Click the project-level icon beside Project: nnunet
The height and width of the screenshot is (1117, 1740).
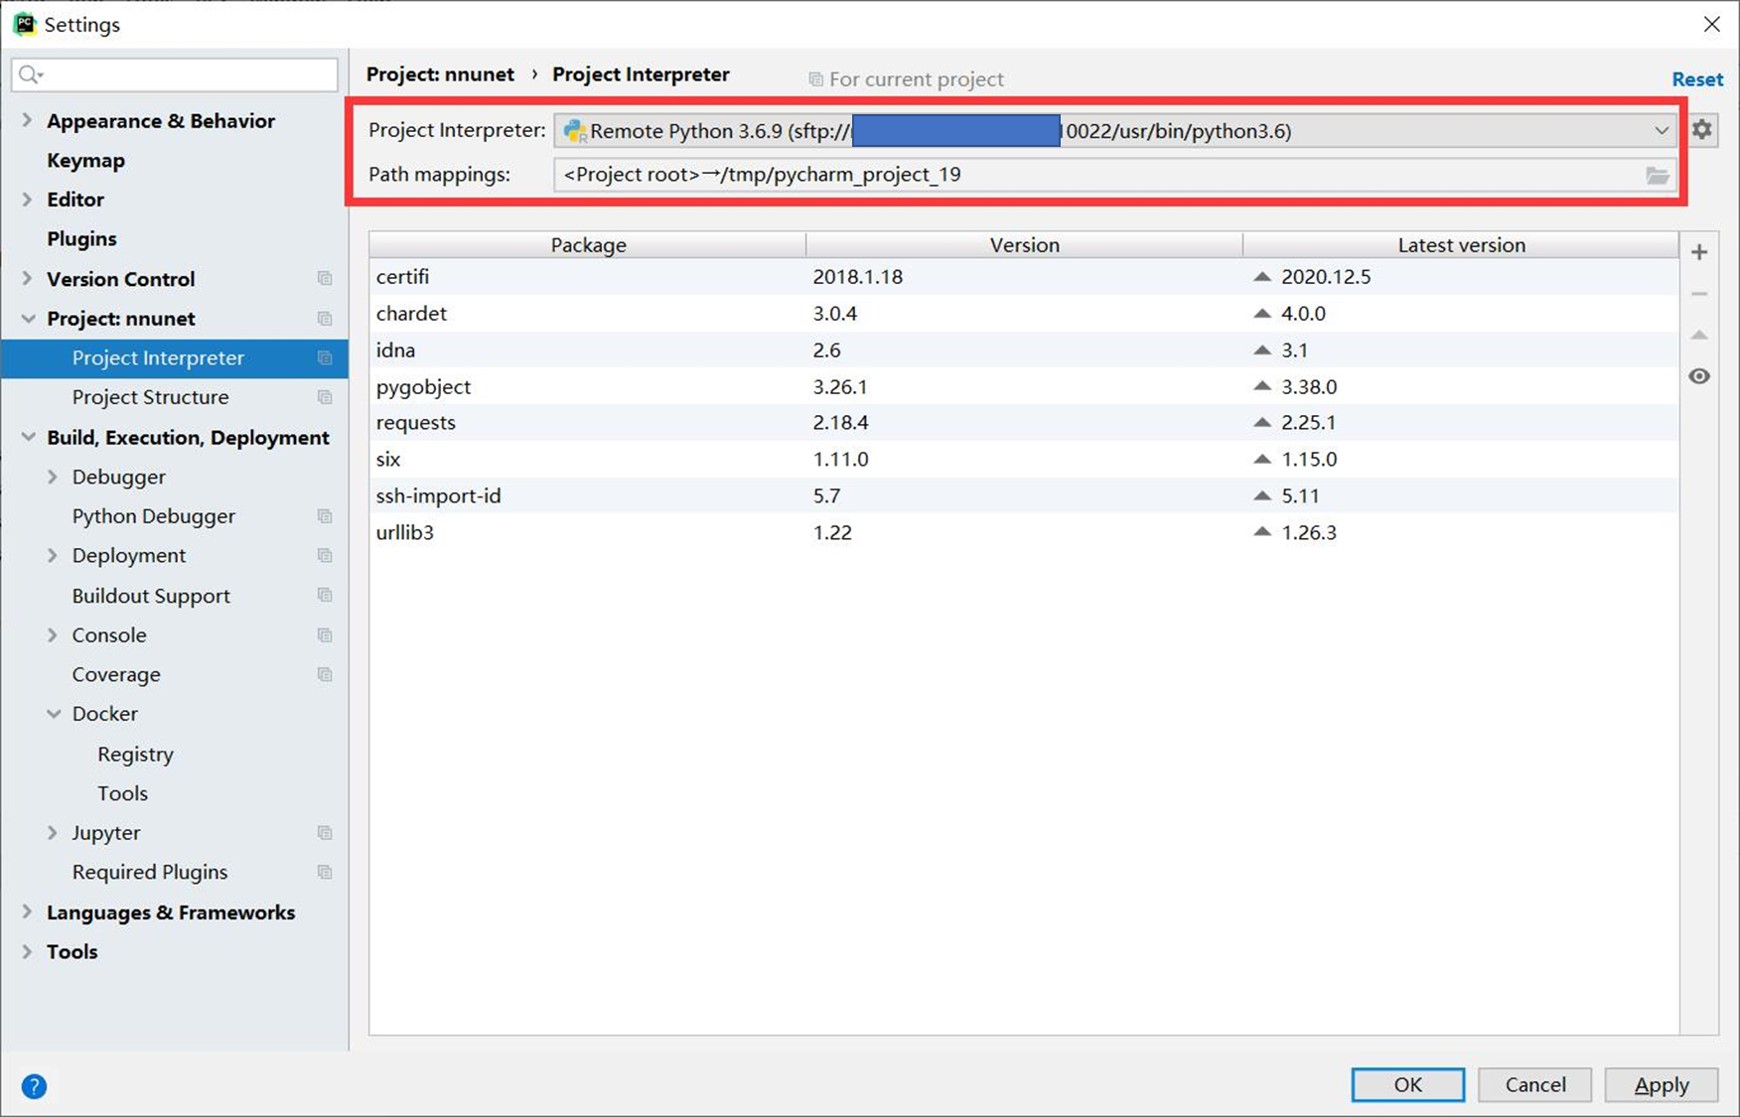point(324,318)
